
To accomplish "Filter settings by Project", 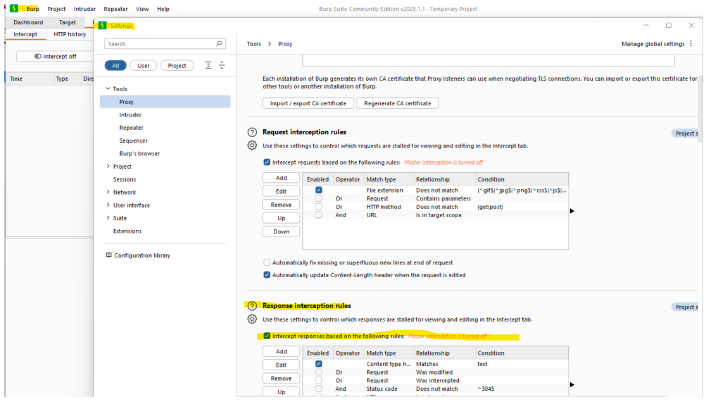I will coord(177,65).
